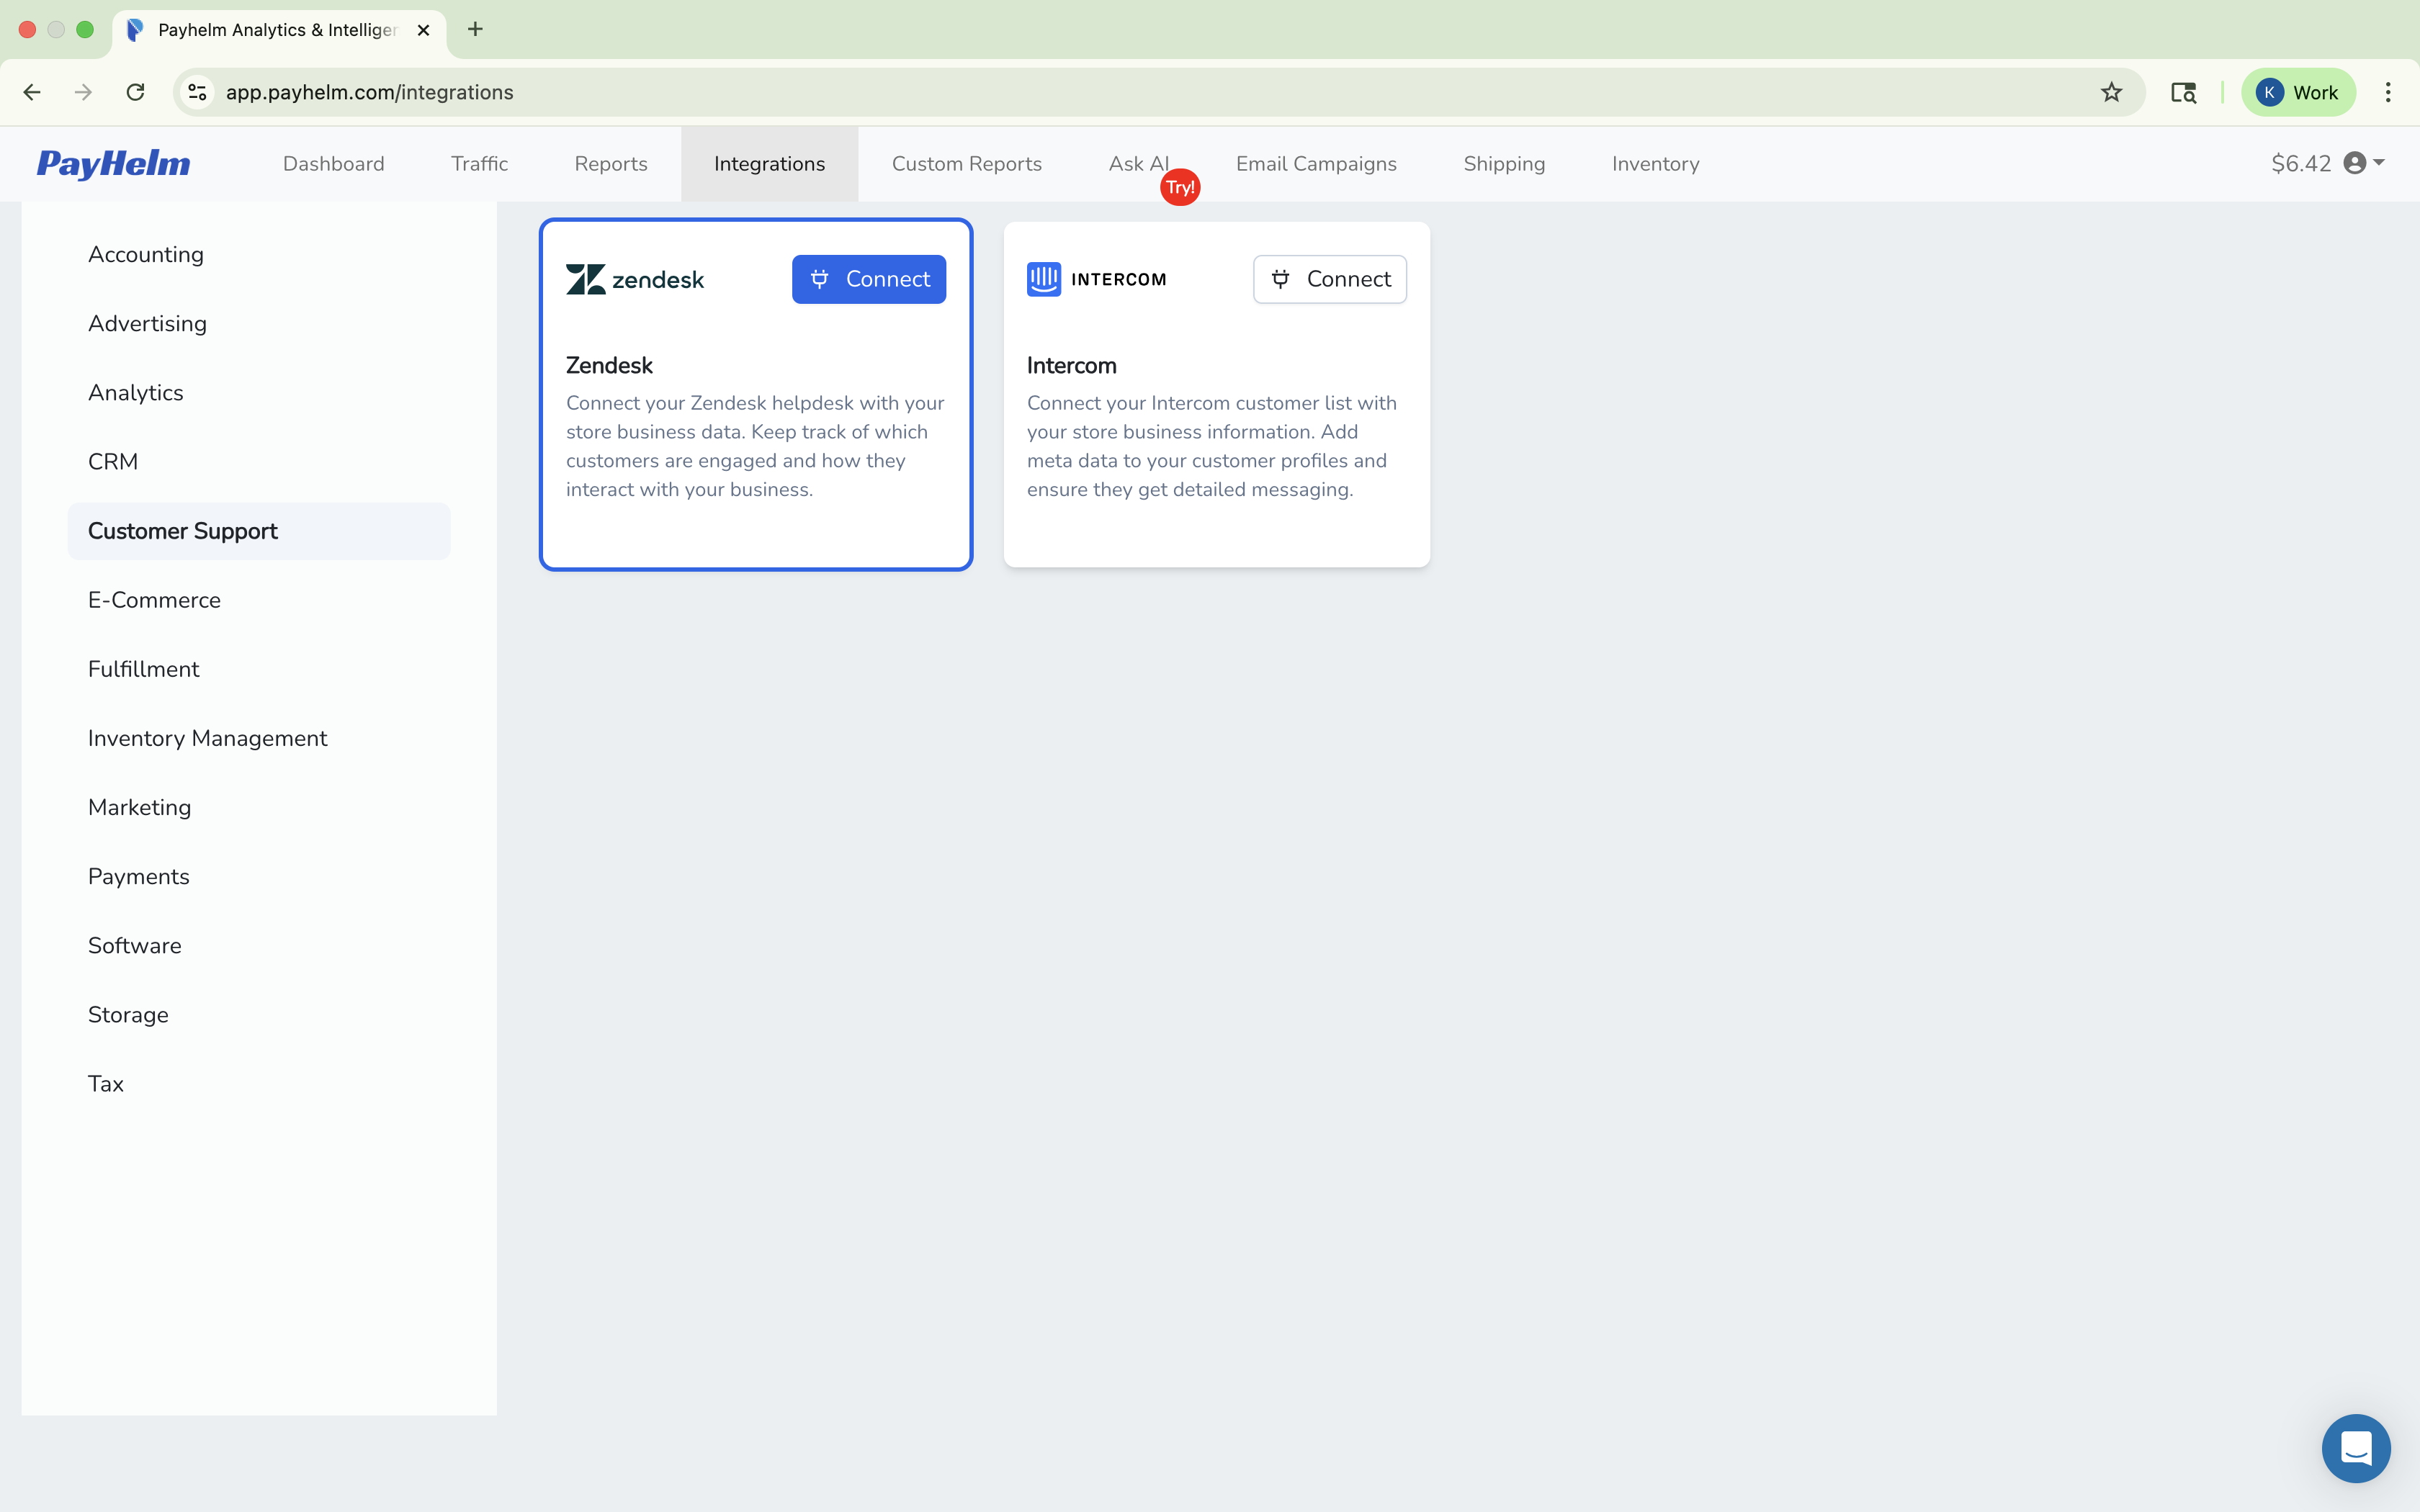
Task: Connect the Intercom integration
Action: [1329, 279]
